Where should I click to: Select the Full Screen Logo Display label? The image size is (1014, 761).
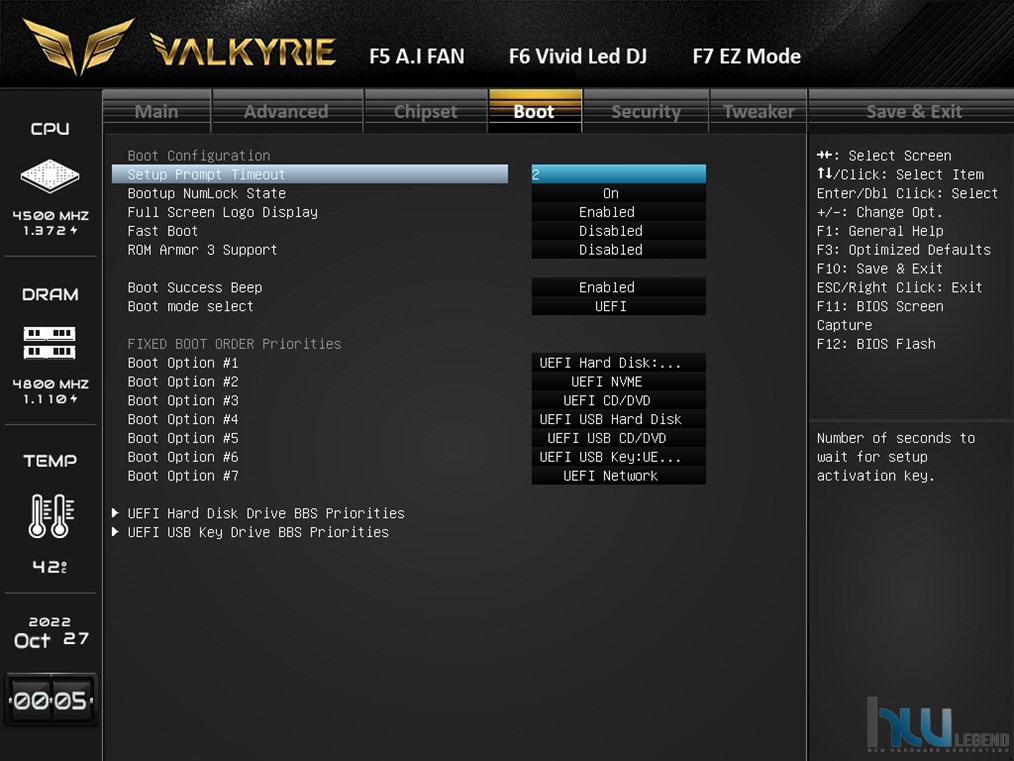click(222, 212)
